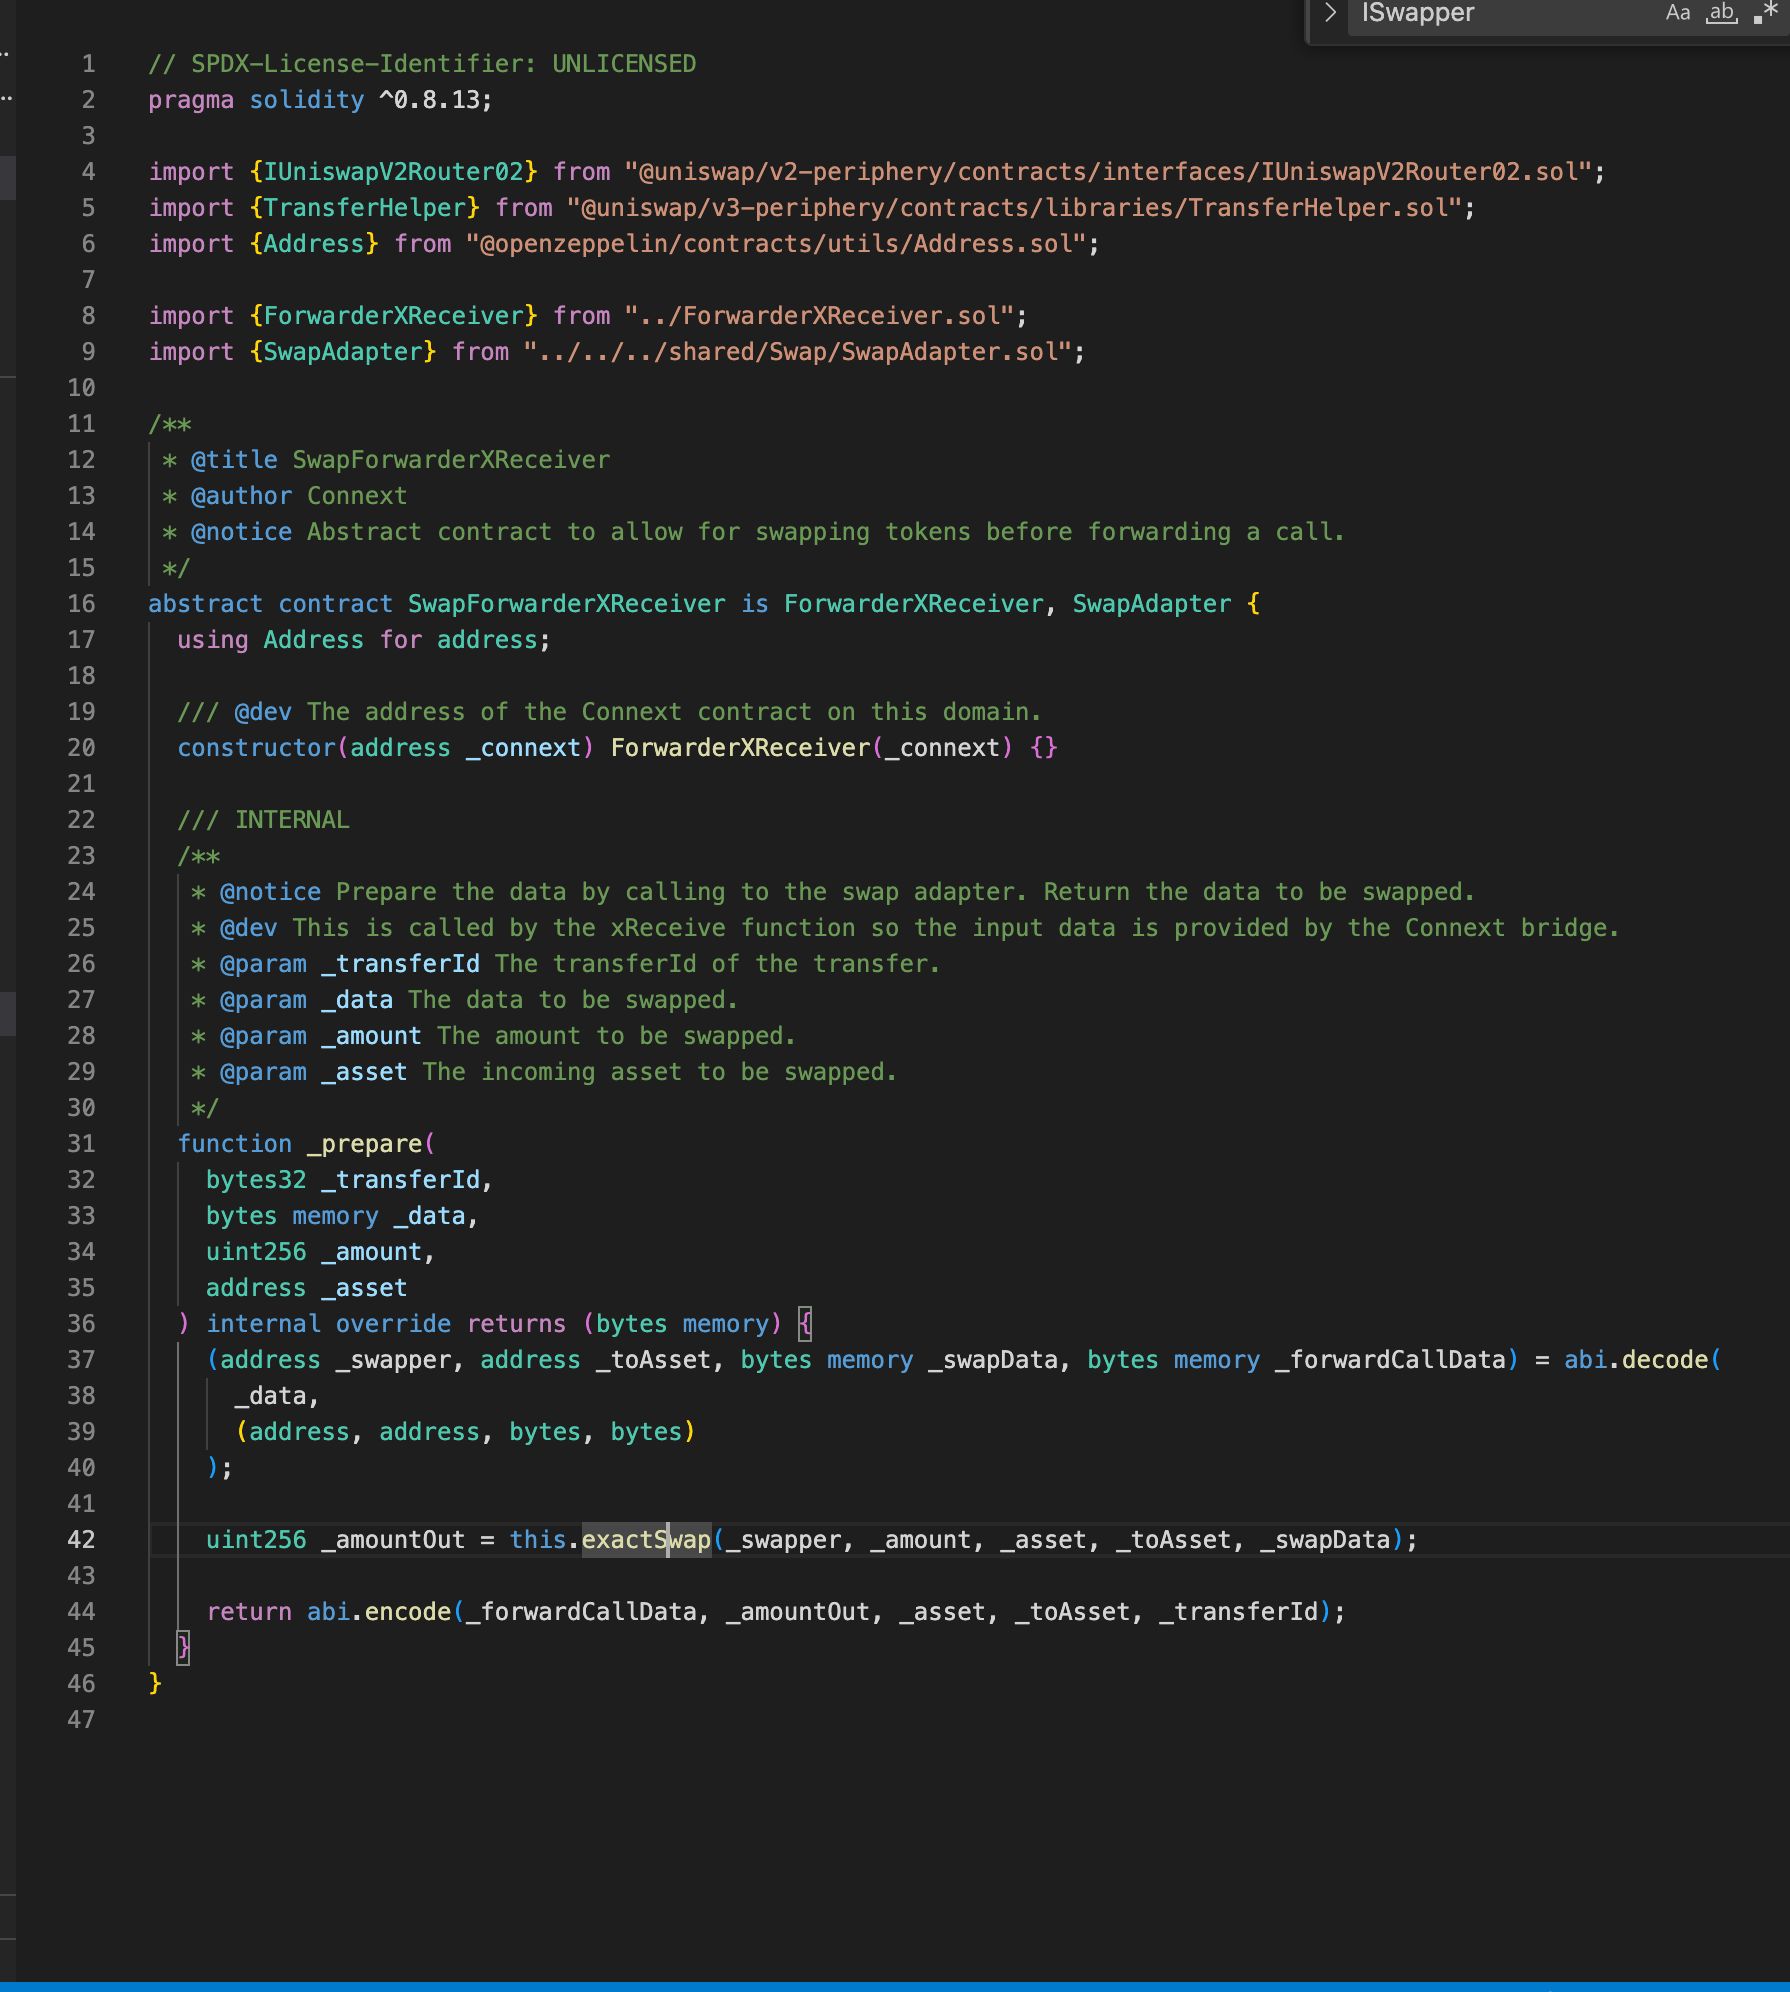This screenshot has height=1992, width=1790.
Task: Click the closing brace on line 46
Action: [x=155, y=1684]
